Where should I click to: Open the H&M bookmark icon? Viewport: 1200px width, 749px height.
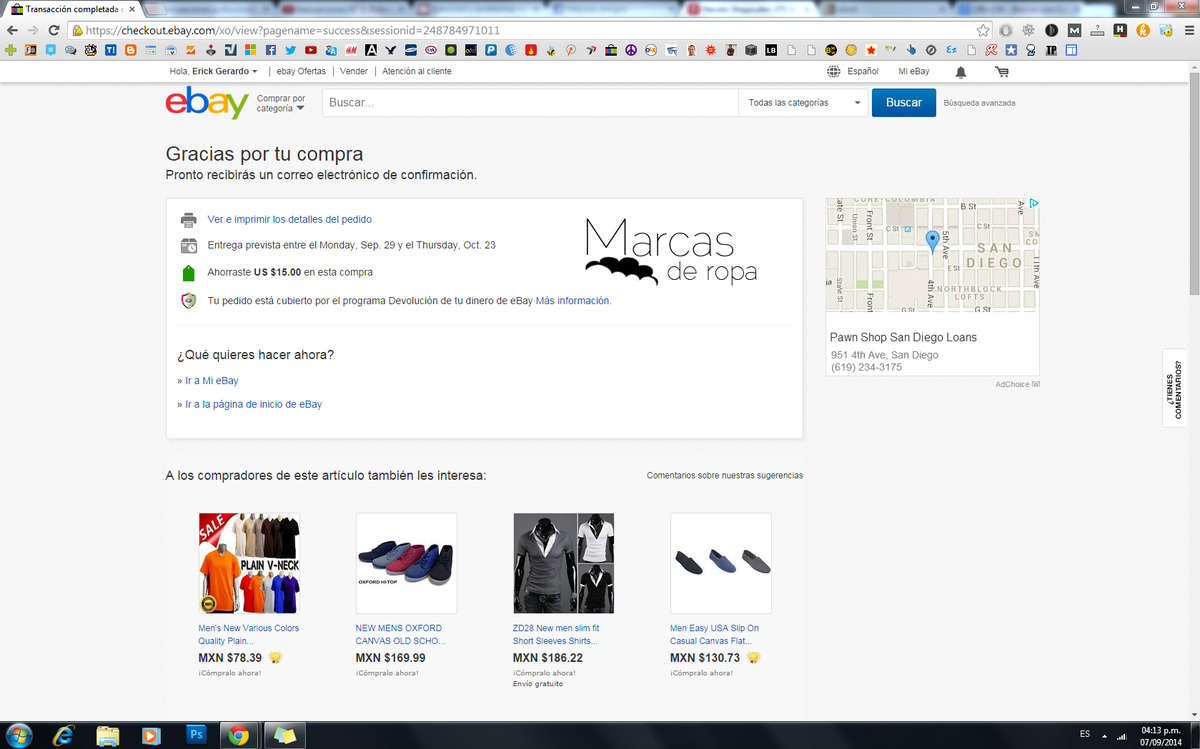(x=351, y=49)
